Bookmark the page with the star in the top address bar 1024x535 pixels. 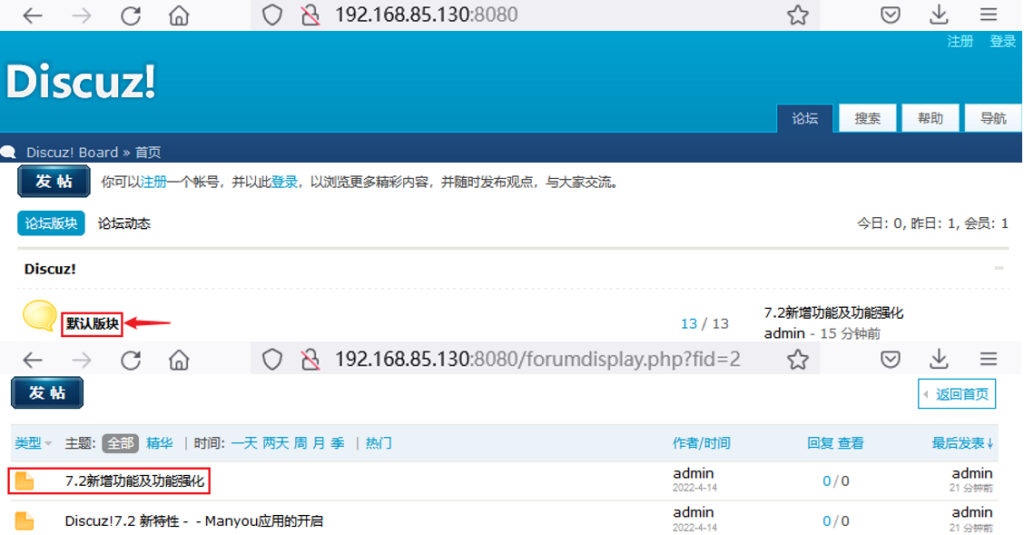click(797, 14)
